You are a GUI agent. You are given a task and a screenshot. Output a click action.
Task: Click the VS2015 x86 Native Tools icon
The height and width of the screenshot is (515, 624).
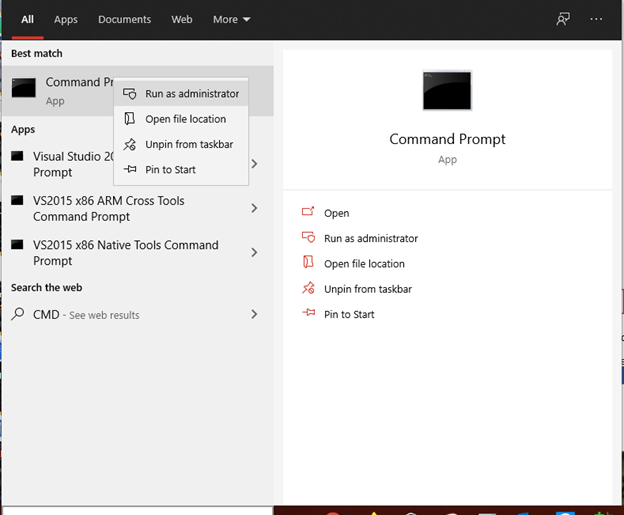[x=17, y=244]
